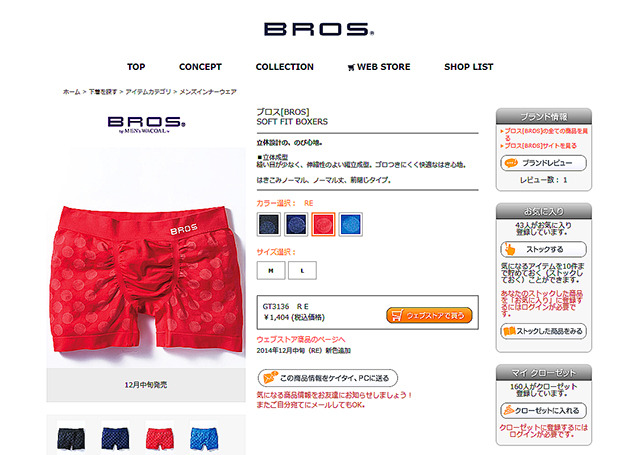Image resolution: width=640 pixels, height=455 pixels.
Task: Select the black boxers thumbnail
Action: (x=71, y=438)
